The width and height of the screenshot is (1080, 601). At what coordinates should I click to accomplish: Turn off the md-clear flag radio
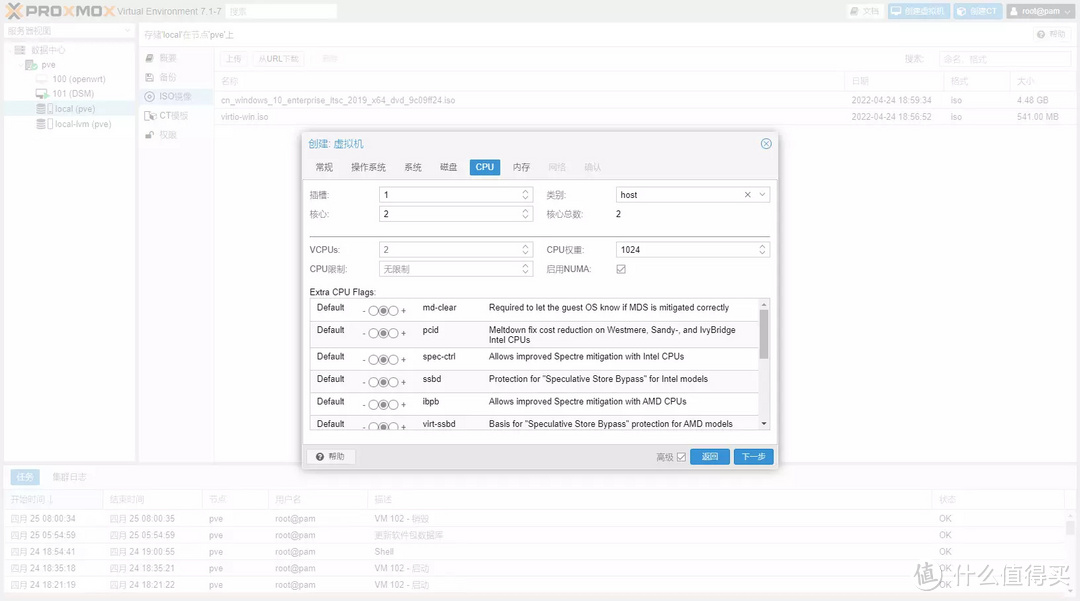click(373, 310)
